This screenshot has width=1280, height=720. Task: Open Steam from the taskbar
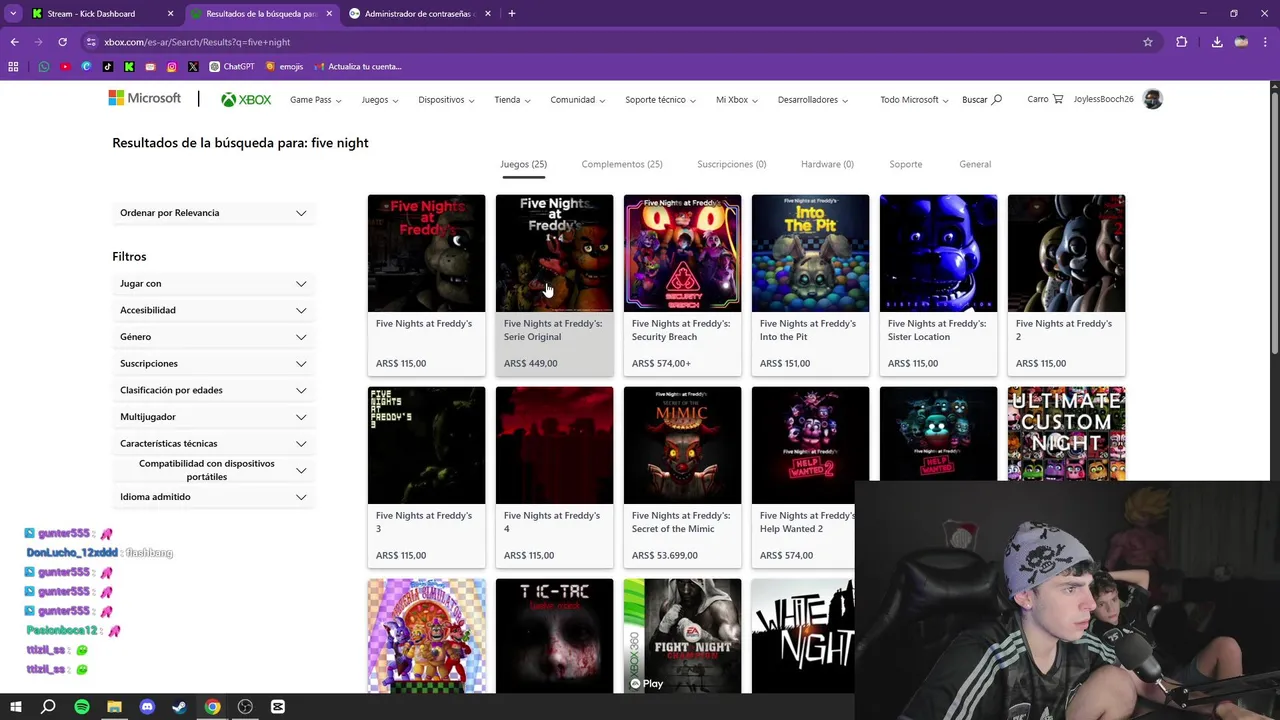[x=180, y=707]
